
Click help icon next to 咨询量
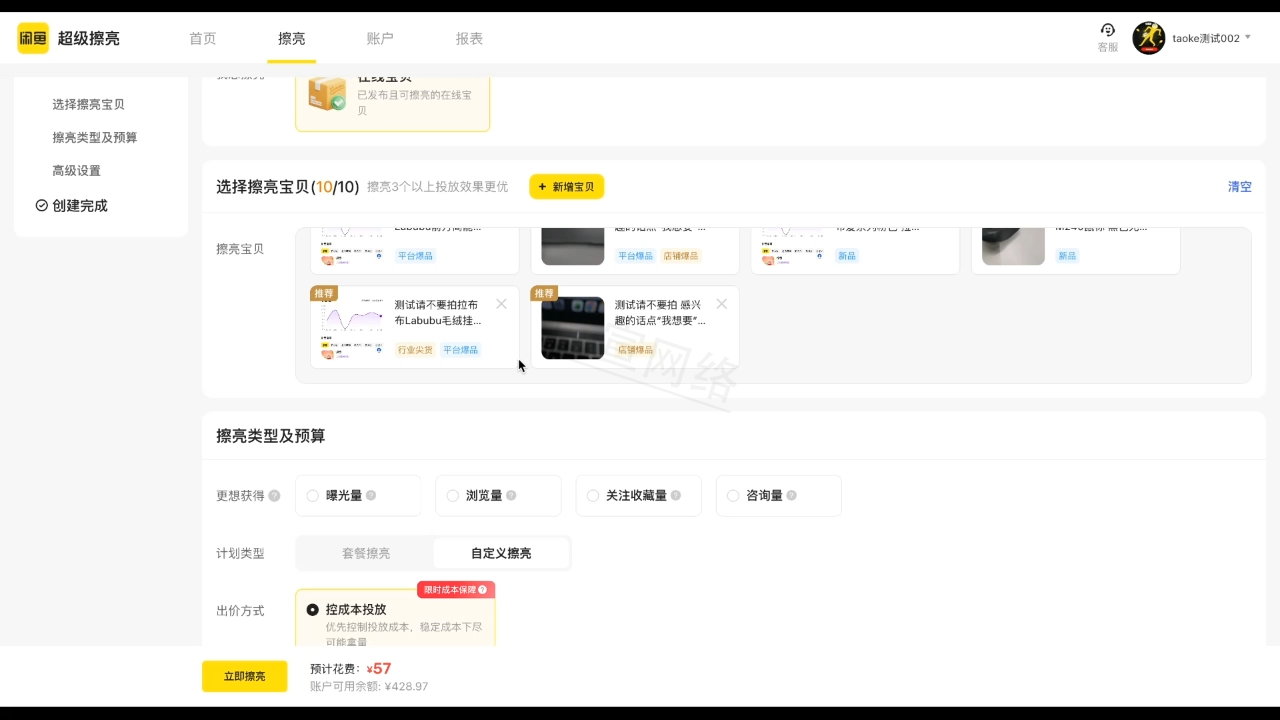pyautogui.click(x=791, y=495)
